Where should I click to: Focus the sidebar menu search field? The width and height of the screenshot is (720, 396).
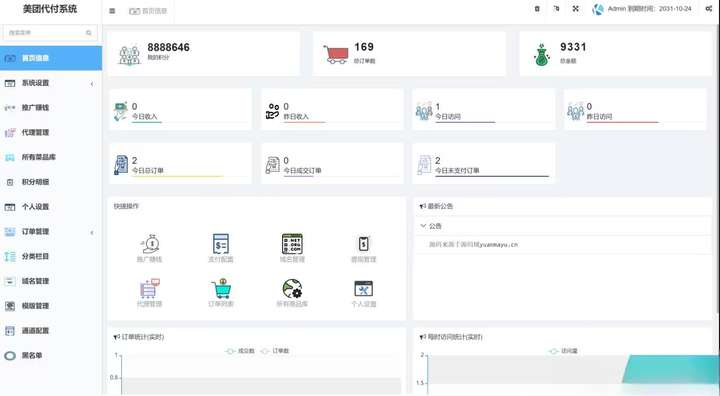pyautogui.click(x=50, y=33)
